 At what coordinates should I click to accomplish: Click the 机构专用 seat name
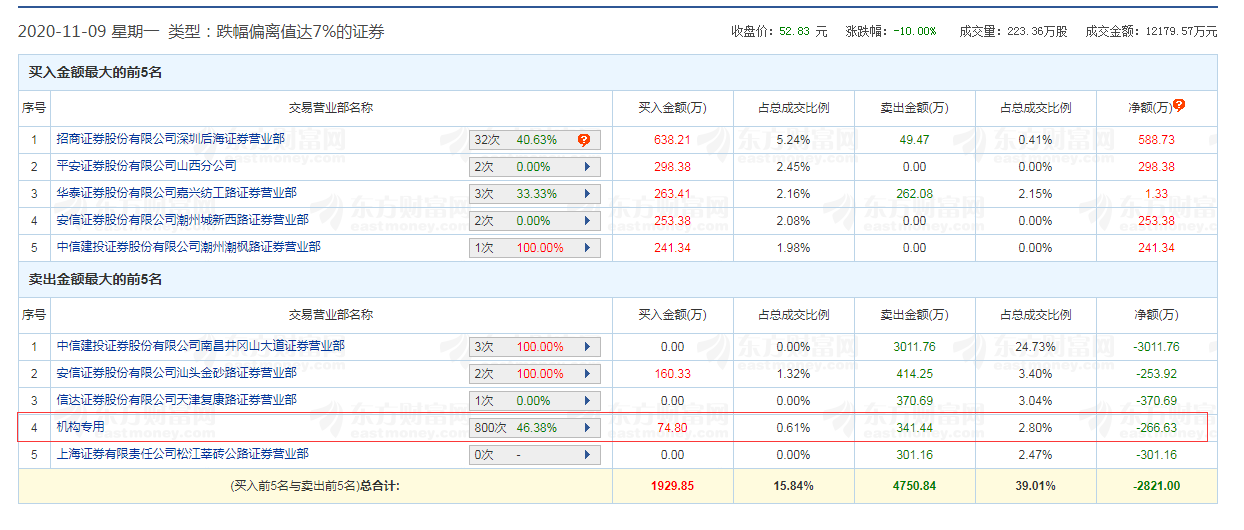point(81,427)
